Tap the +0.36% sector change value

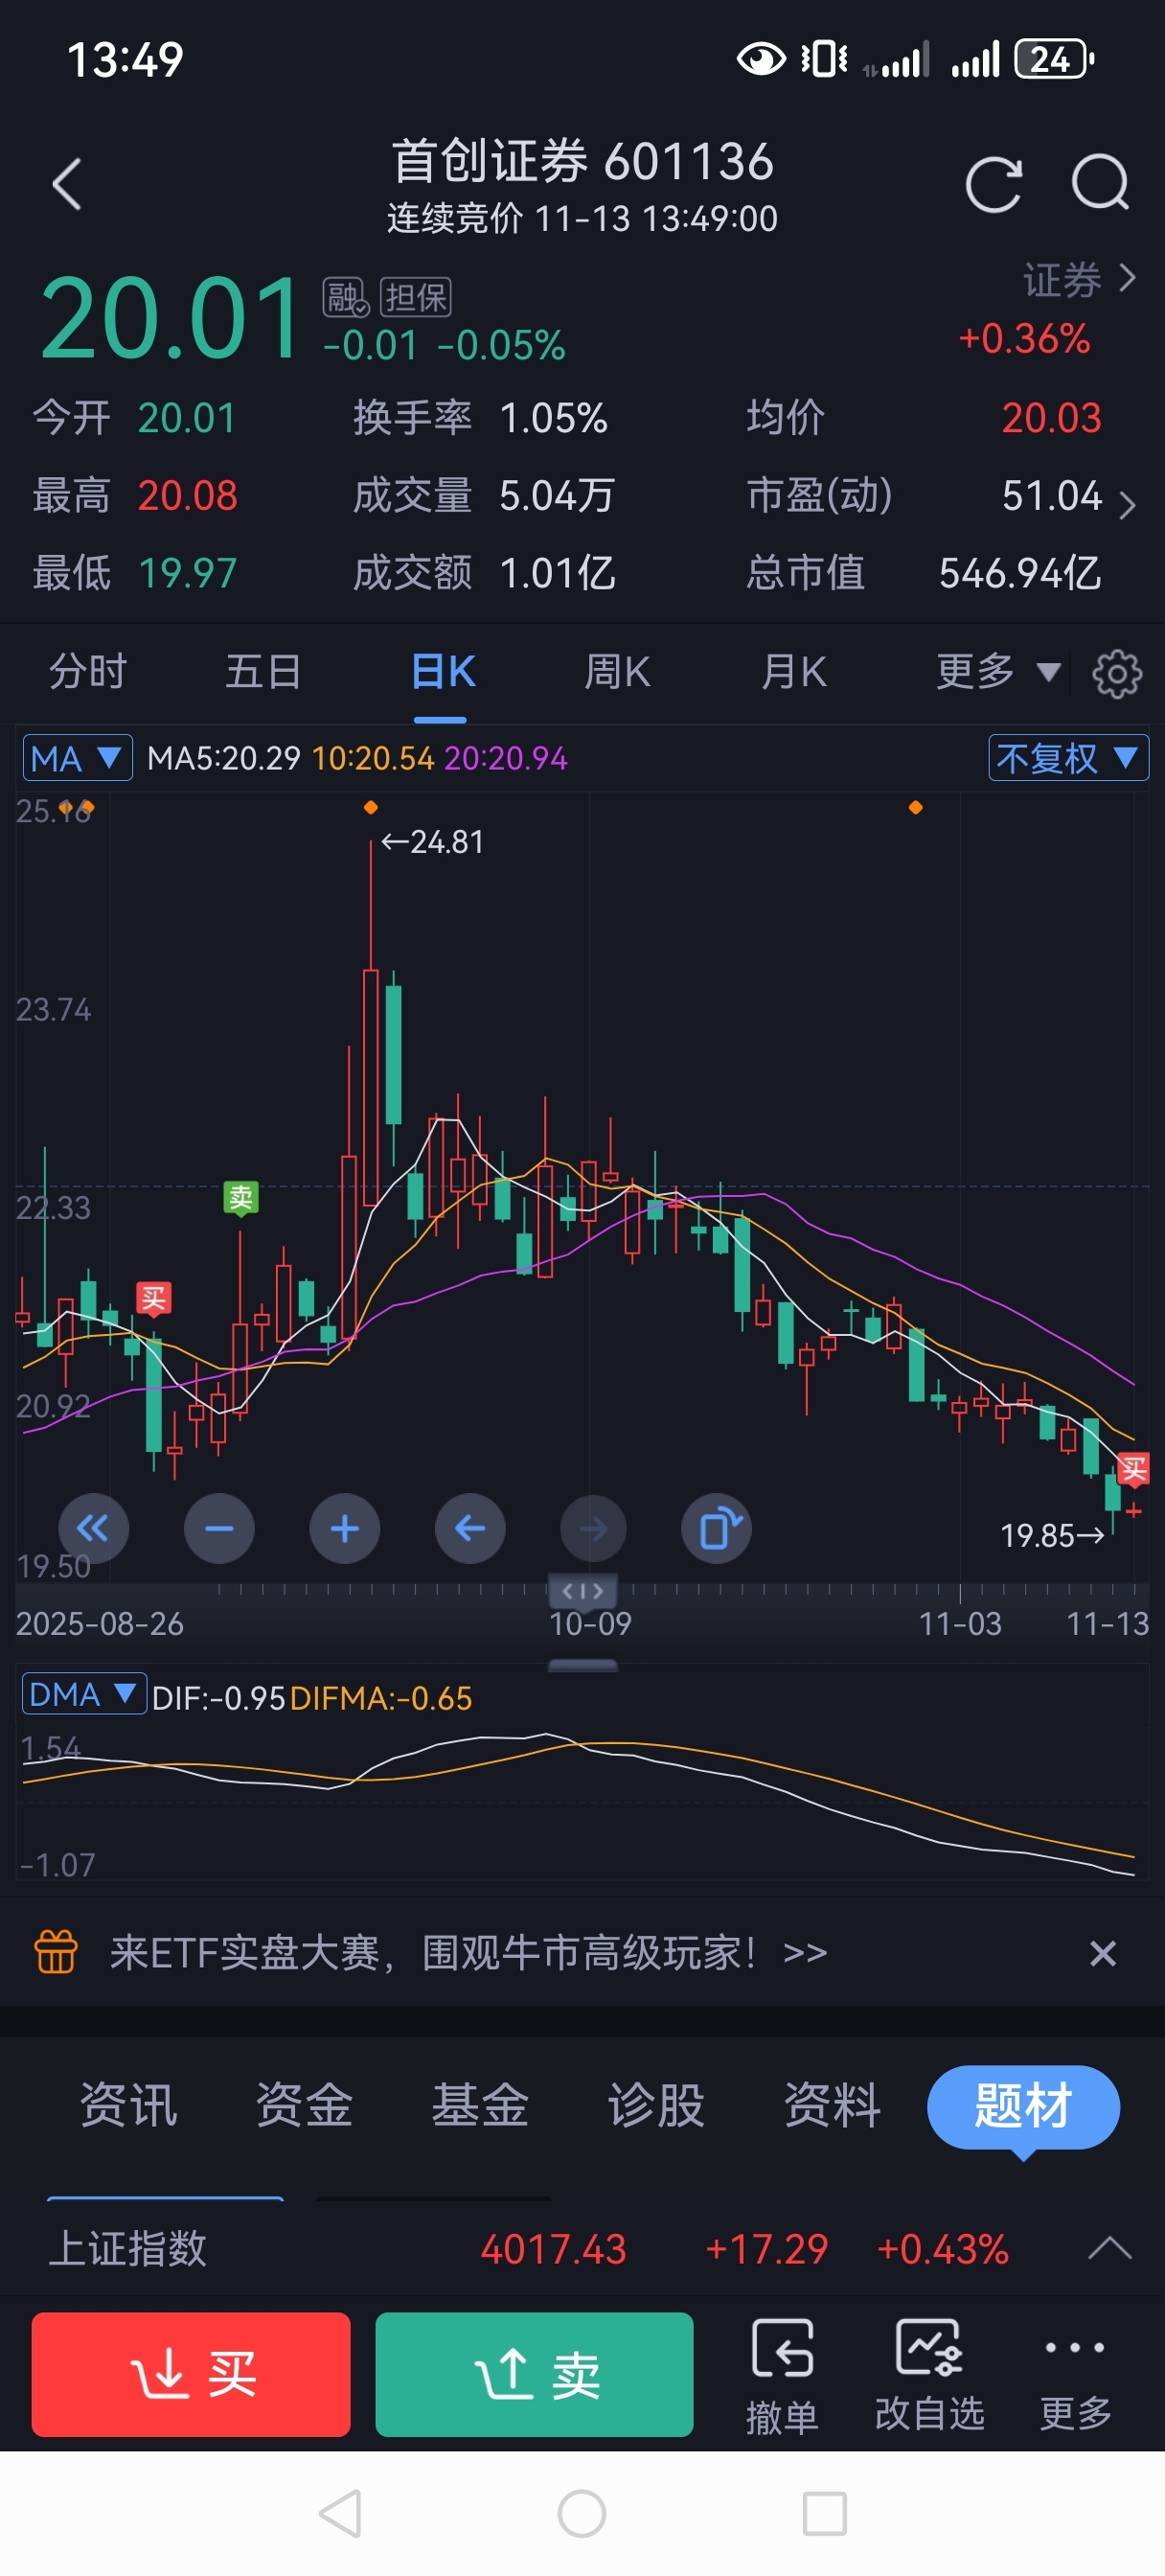[1024, 339]
